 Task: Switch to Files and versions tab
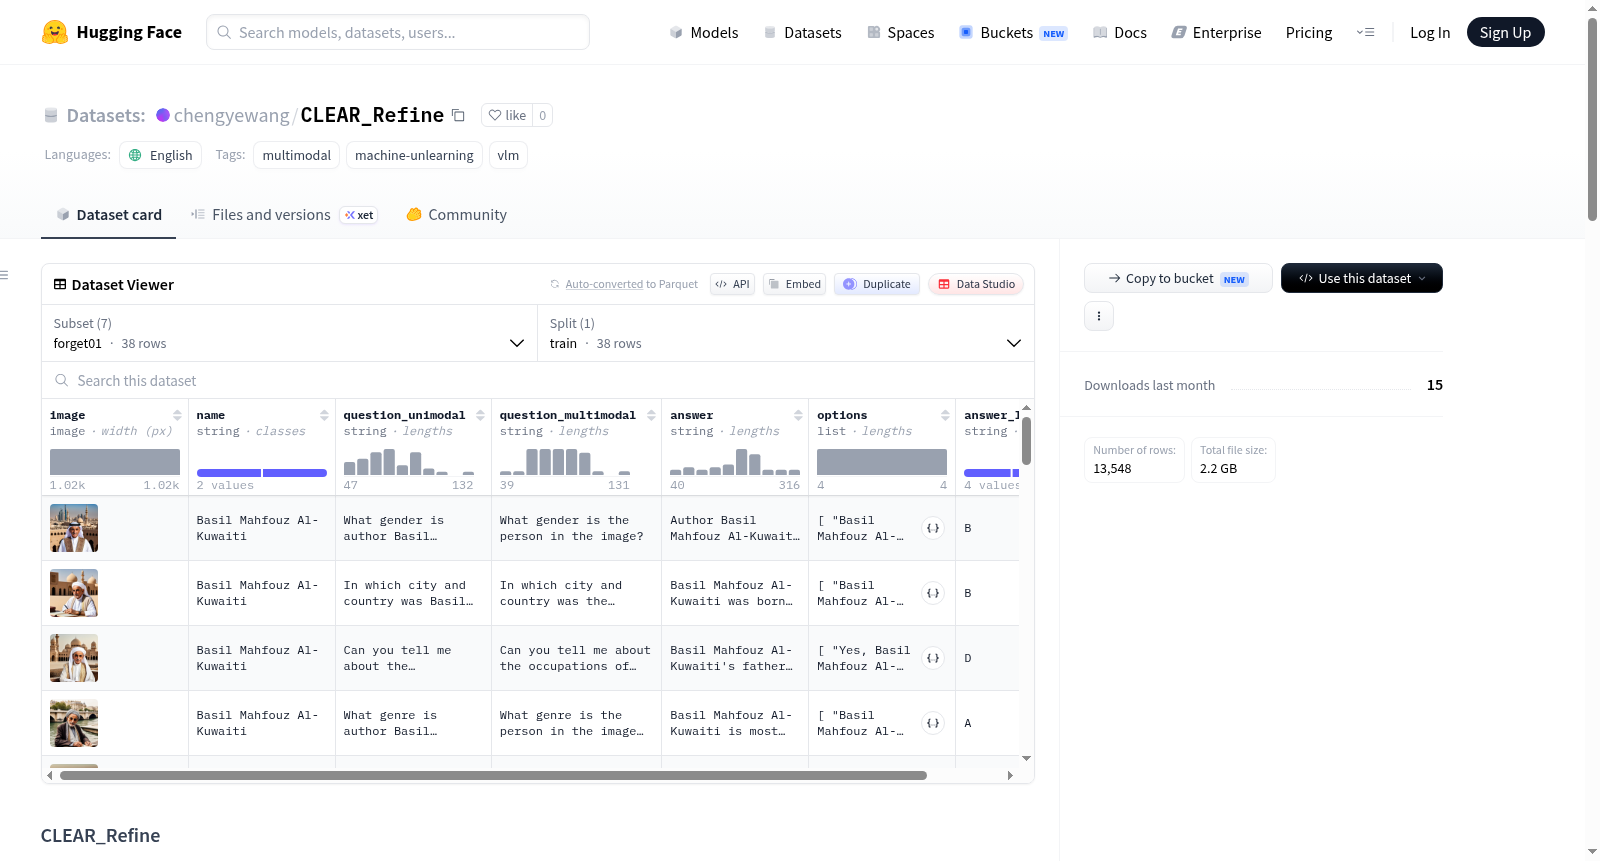pos(283,214)
